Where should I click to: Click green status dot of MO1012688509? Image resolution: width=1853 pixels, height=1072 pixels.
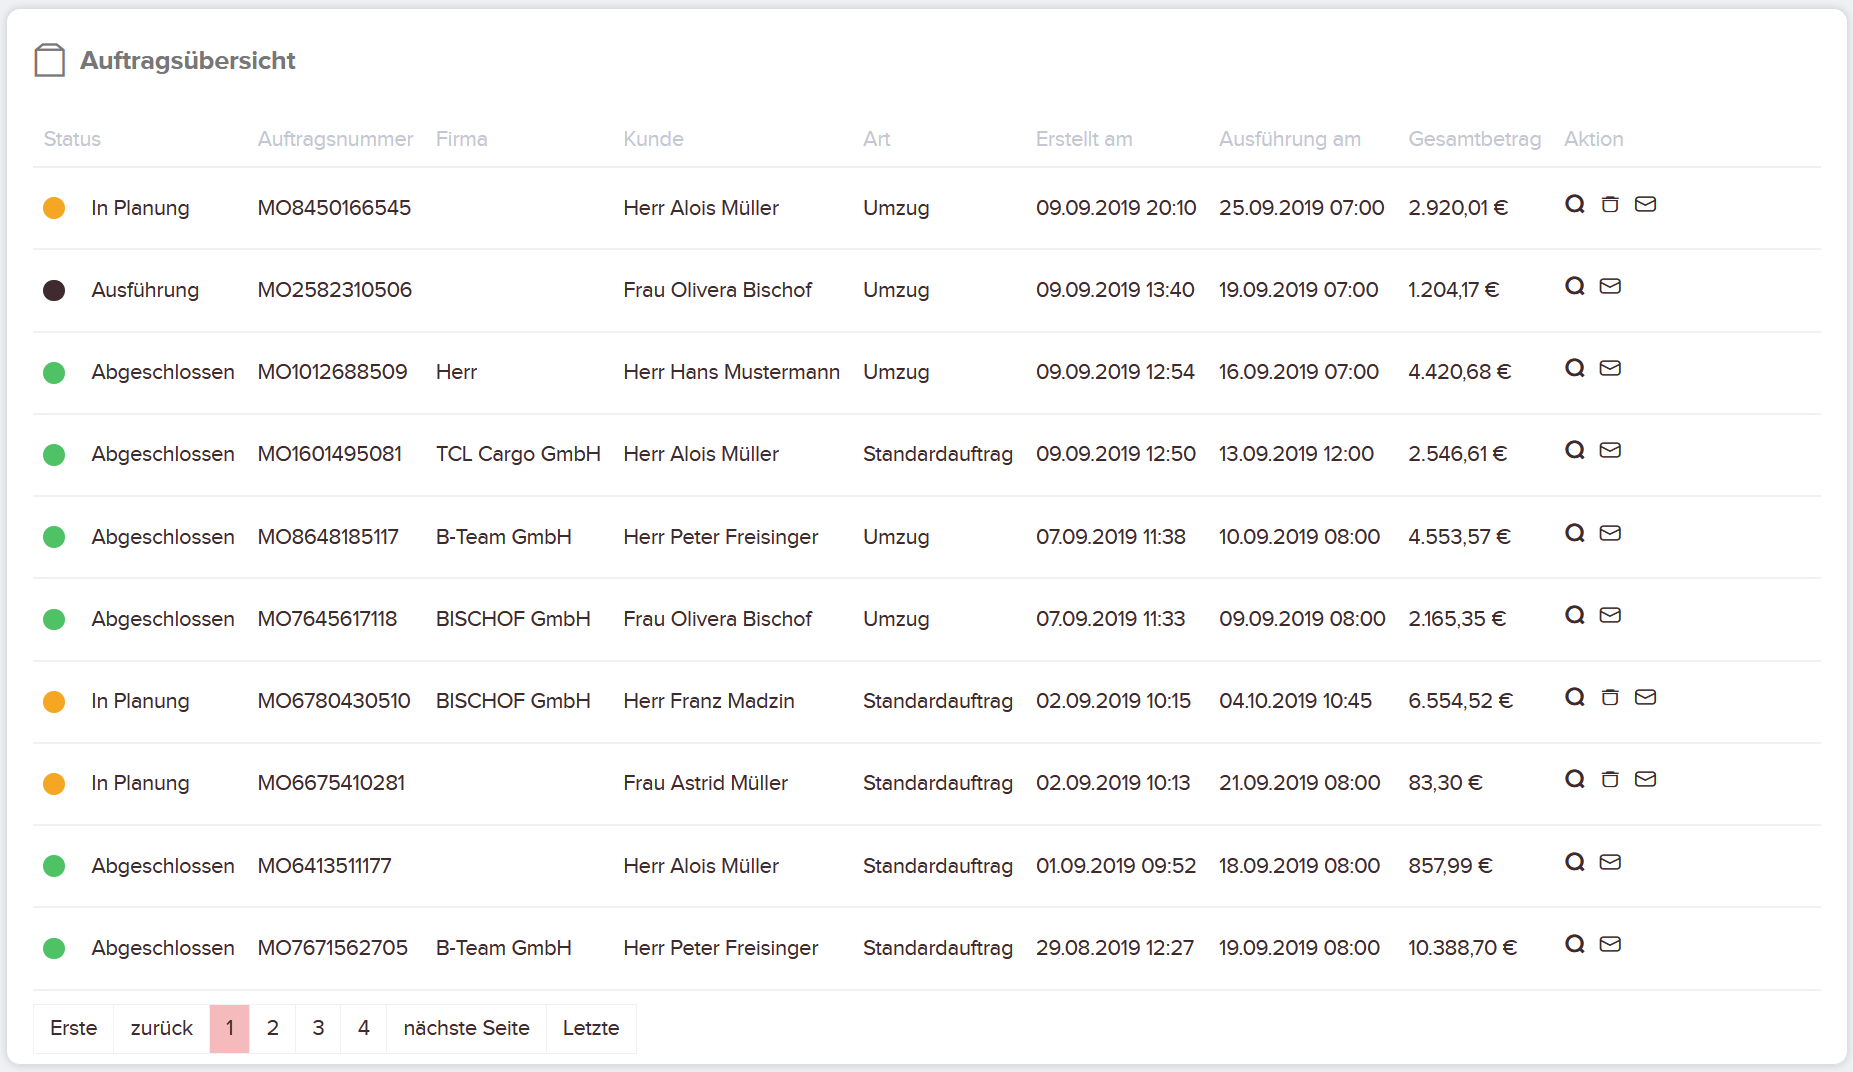(x=54, y=373)
